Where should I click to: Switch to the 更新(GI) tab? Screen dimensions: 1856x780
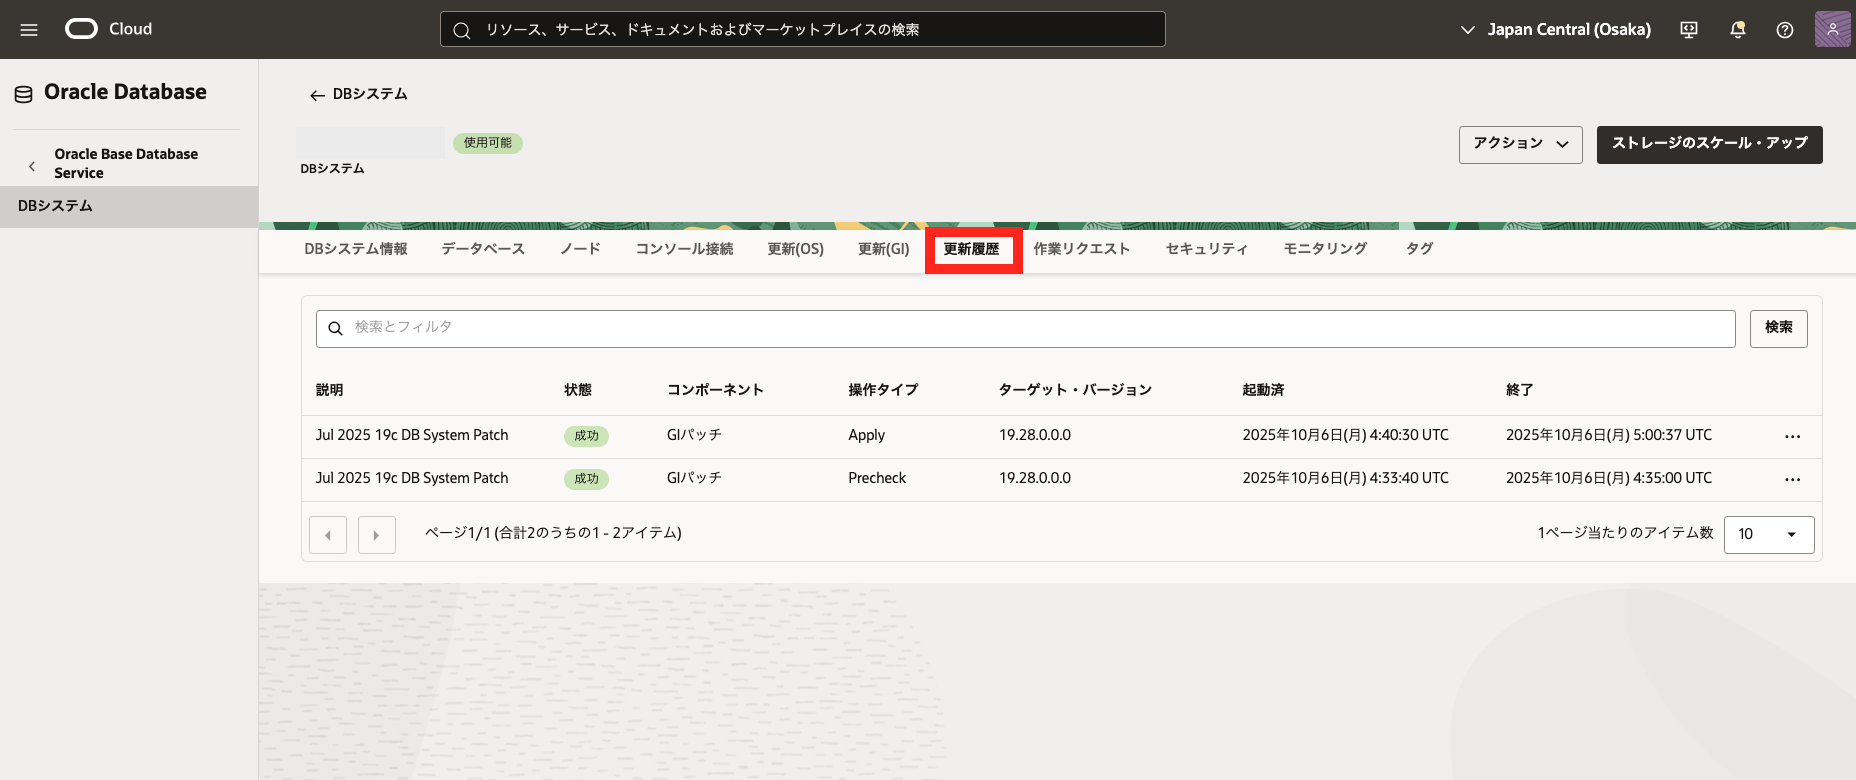click(x=883, y=249)
